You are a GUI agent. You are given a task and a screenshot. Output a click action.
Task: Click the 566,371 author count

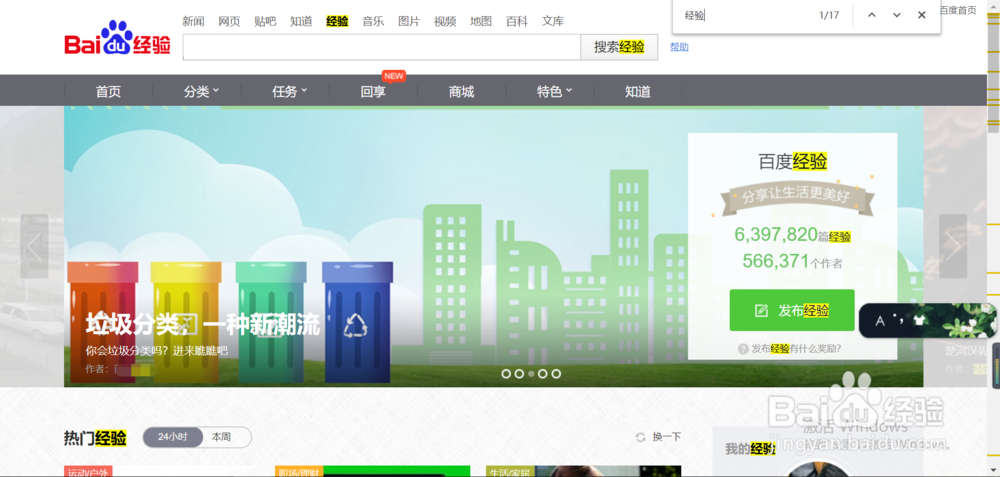coord(776,261)
